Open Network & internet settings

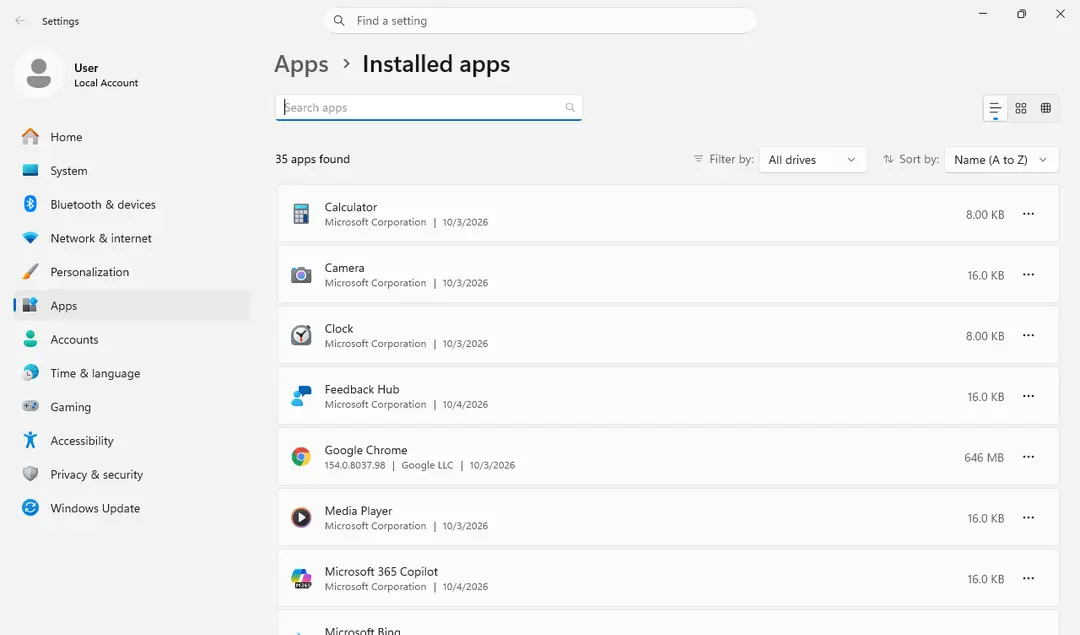click(x=132, y=238)
